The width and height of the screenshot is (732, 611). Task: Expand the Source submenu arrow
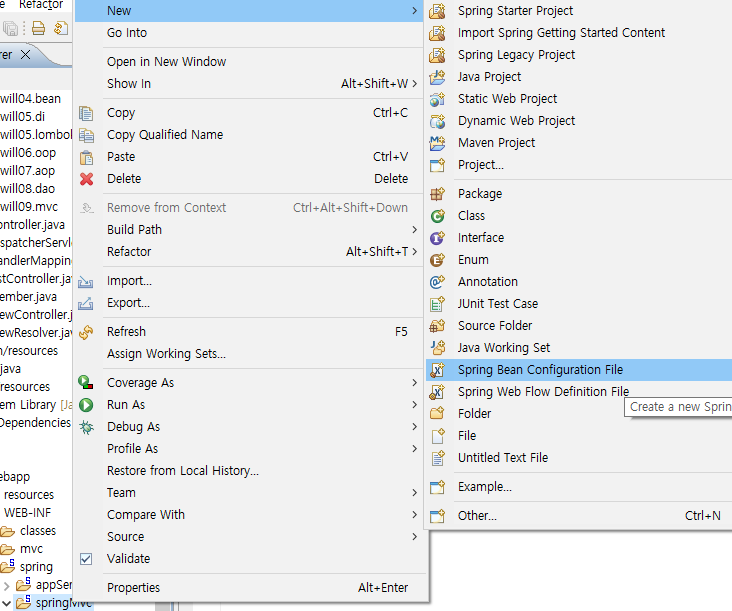415,536
